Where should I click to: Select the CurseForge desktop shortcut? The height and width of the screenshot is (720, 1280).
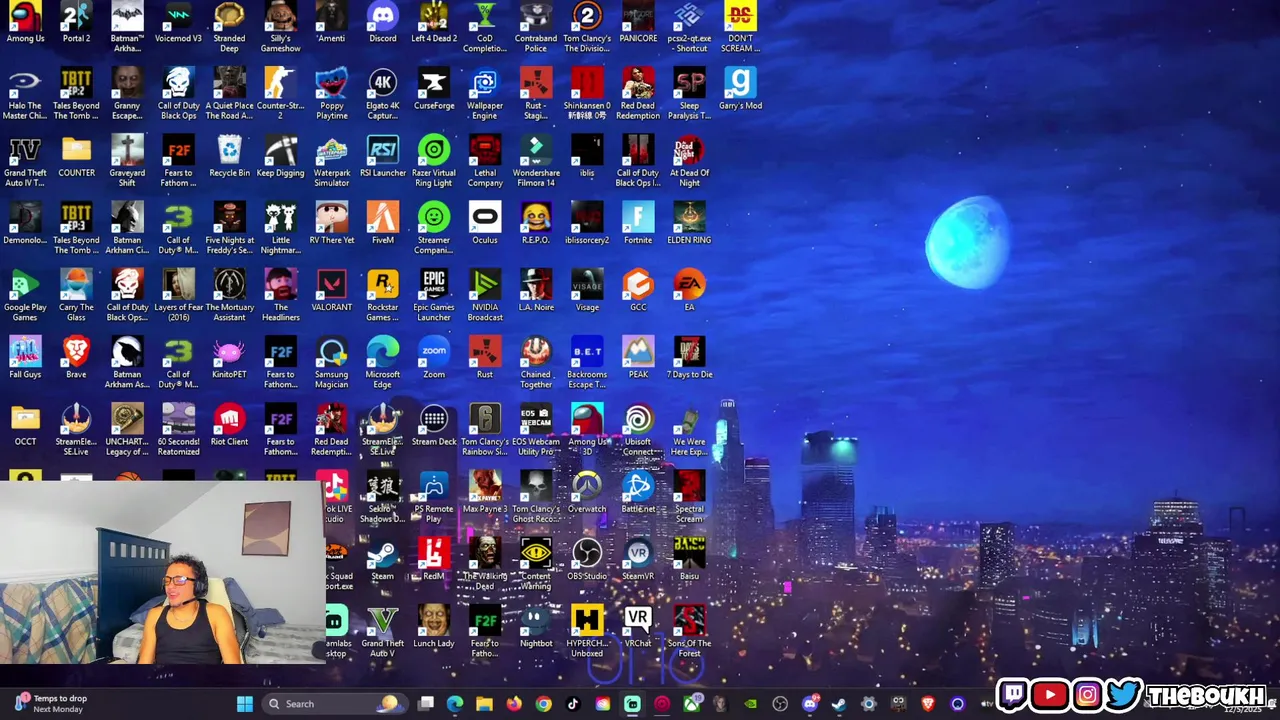click(434, 89)
